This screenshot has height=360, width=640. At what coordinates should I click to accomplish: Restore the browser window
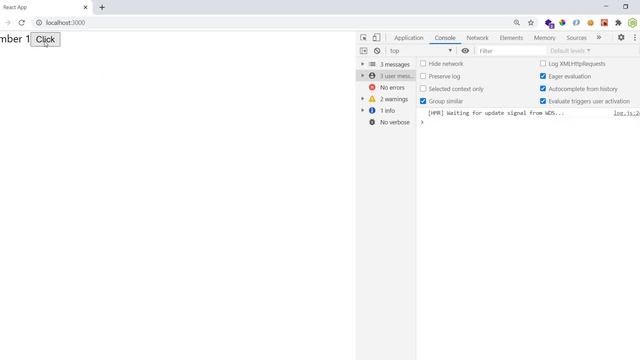[x=625, y=7]
